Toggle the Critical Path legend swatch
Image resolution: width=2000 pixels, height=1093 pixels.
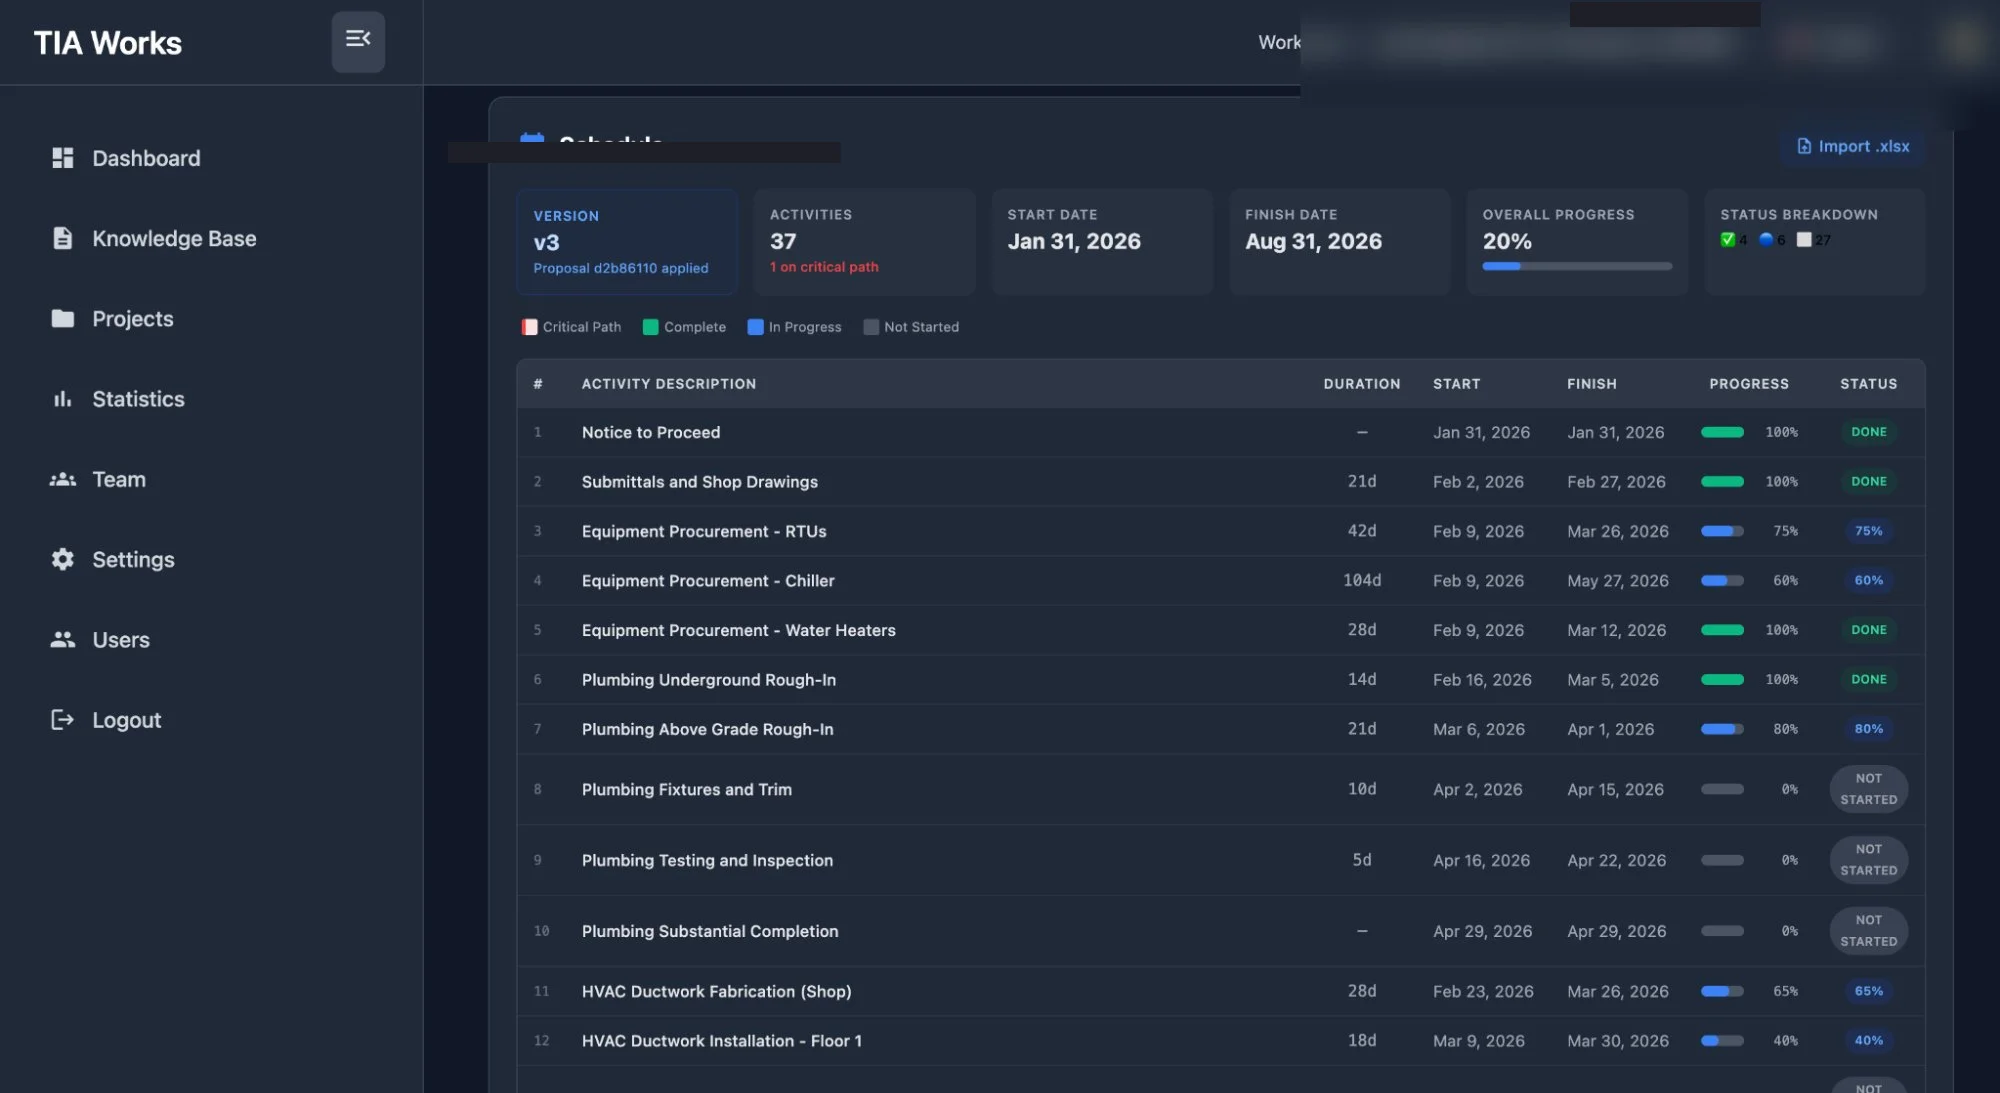pyautogui.click(x=529, y=326)
